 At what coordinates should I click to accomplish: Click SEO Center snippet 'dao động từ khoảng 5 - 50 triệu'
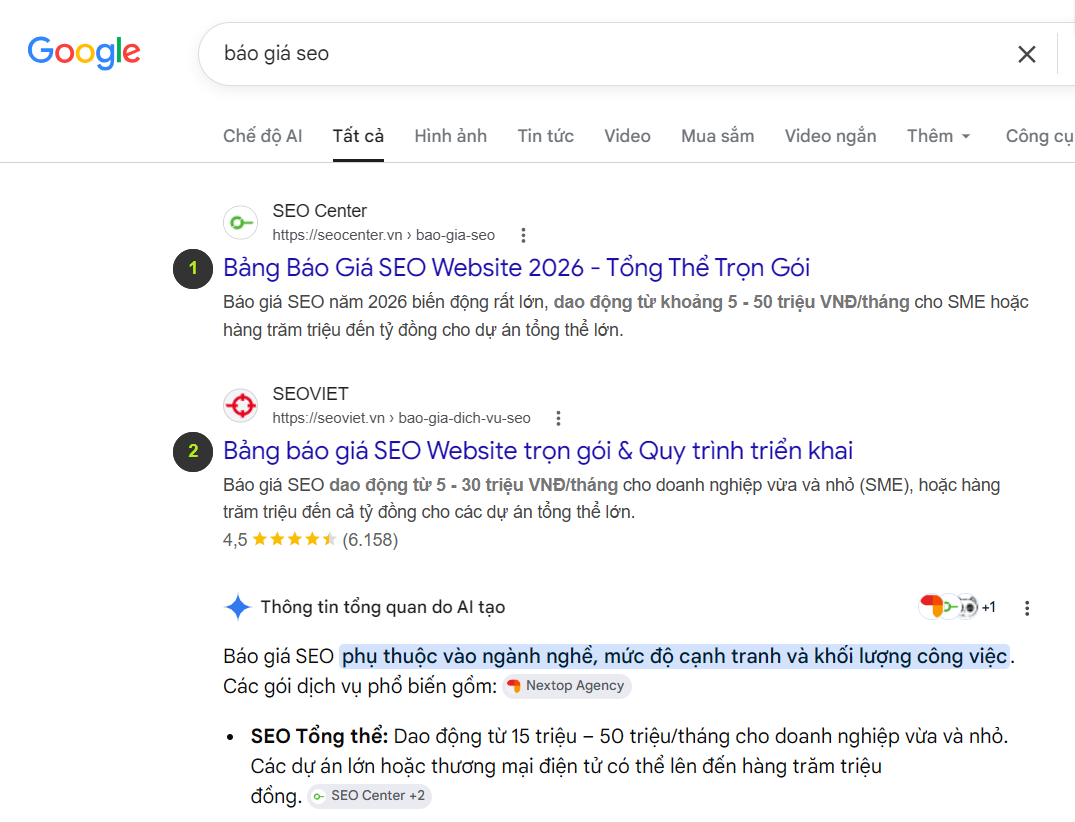pos(732,302)
